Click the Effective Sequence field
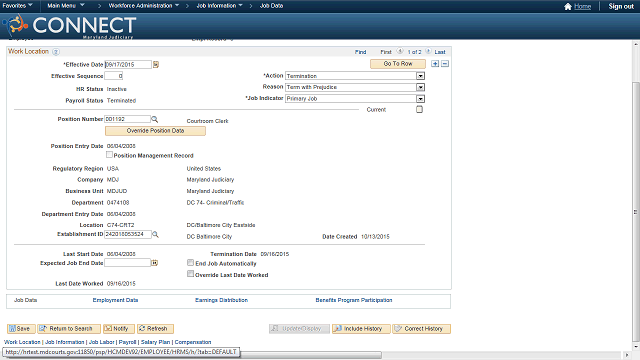This screenshot has width=640, height=360. 113,76
